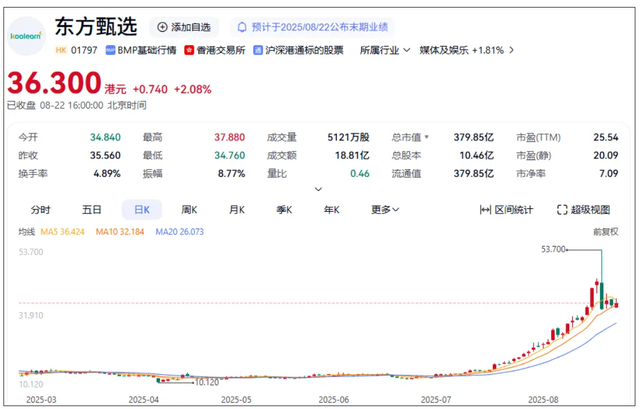Image resolution: width=640 pixels, height=409 pixels.
Task: Toggle the MA10 32.184 line legend
Action: [120, 232]
